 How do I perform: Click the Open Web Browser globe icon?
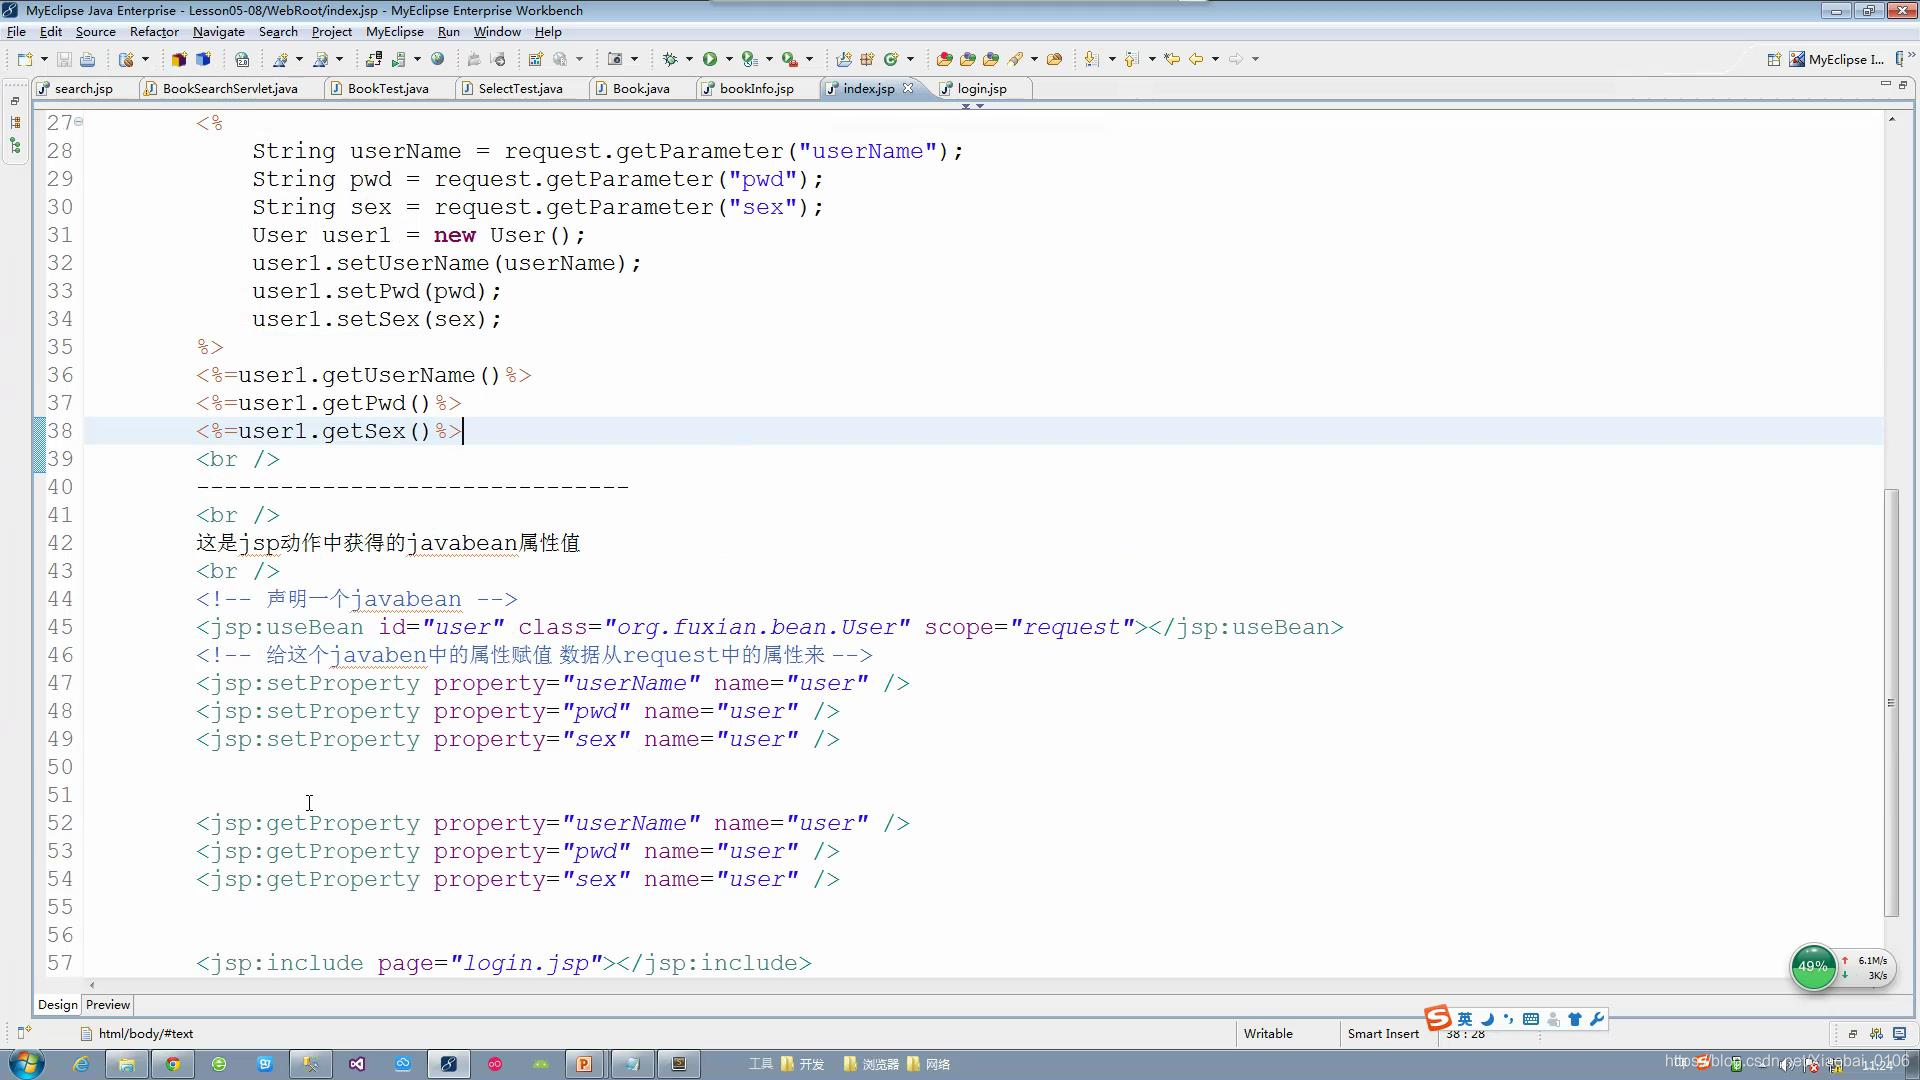pos(437,59)
